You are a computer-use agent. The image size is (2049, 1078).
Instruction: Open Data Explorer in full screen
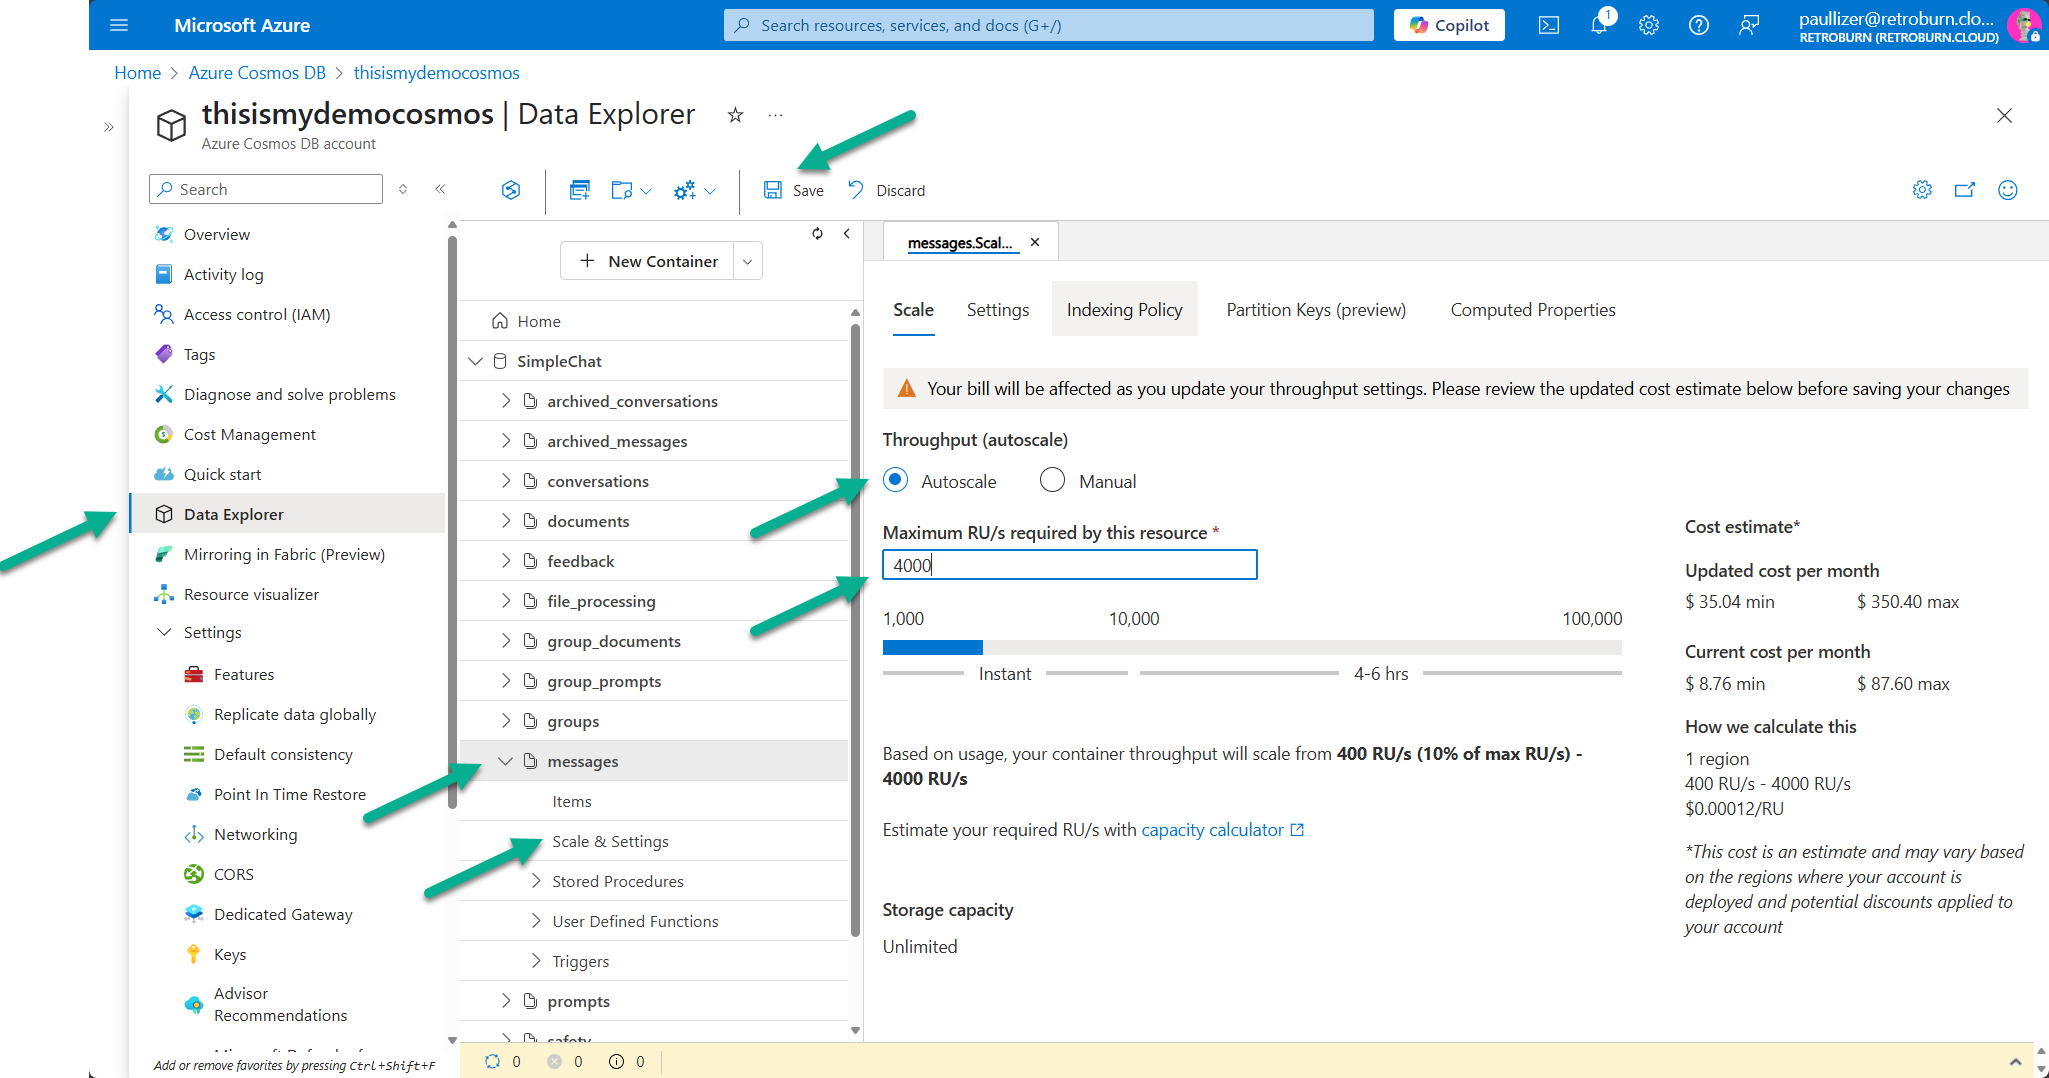(1965, 190)
